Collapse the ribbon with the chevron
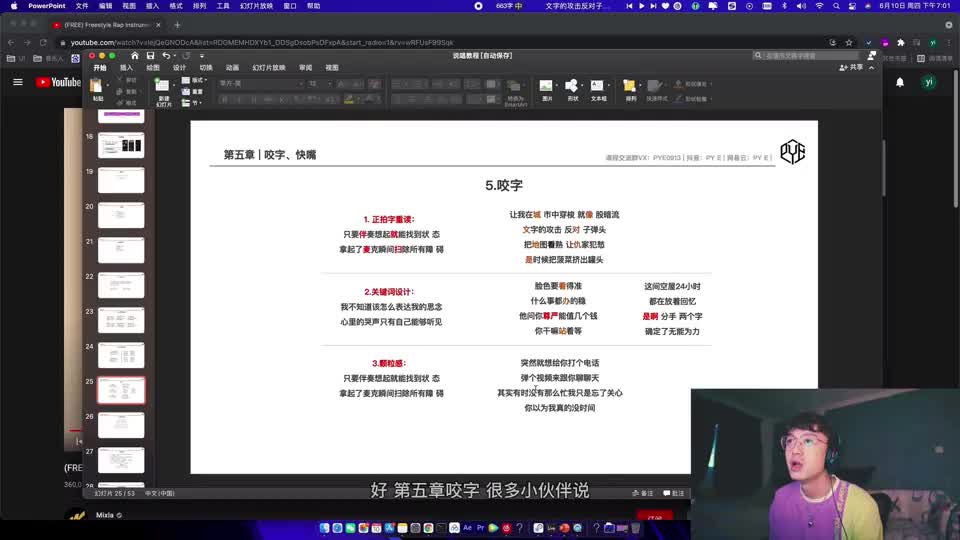Screen dimensions: 960x540 coord(872,67)
